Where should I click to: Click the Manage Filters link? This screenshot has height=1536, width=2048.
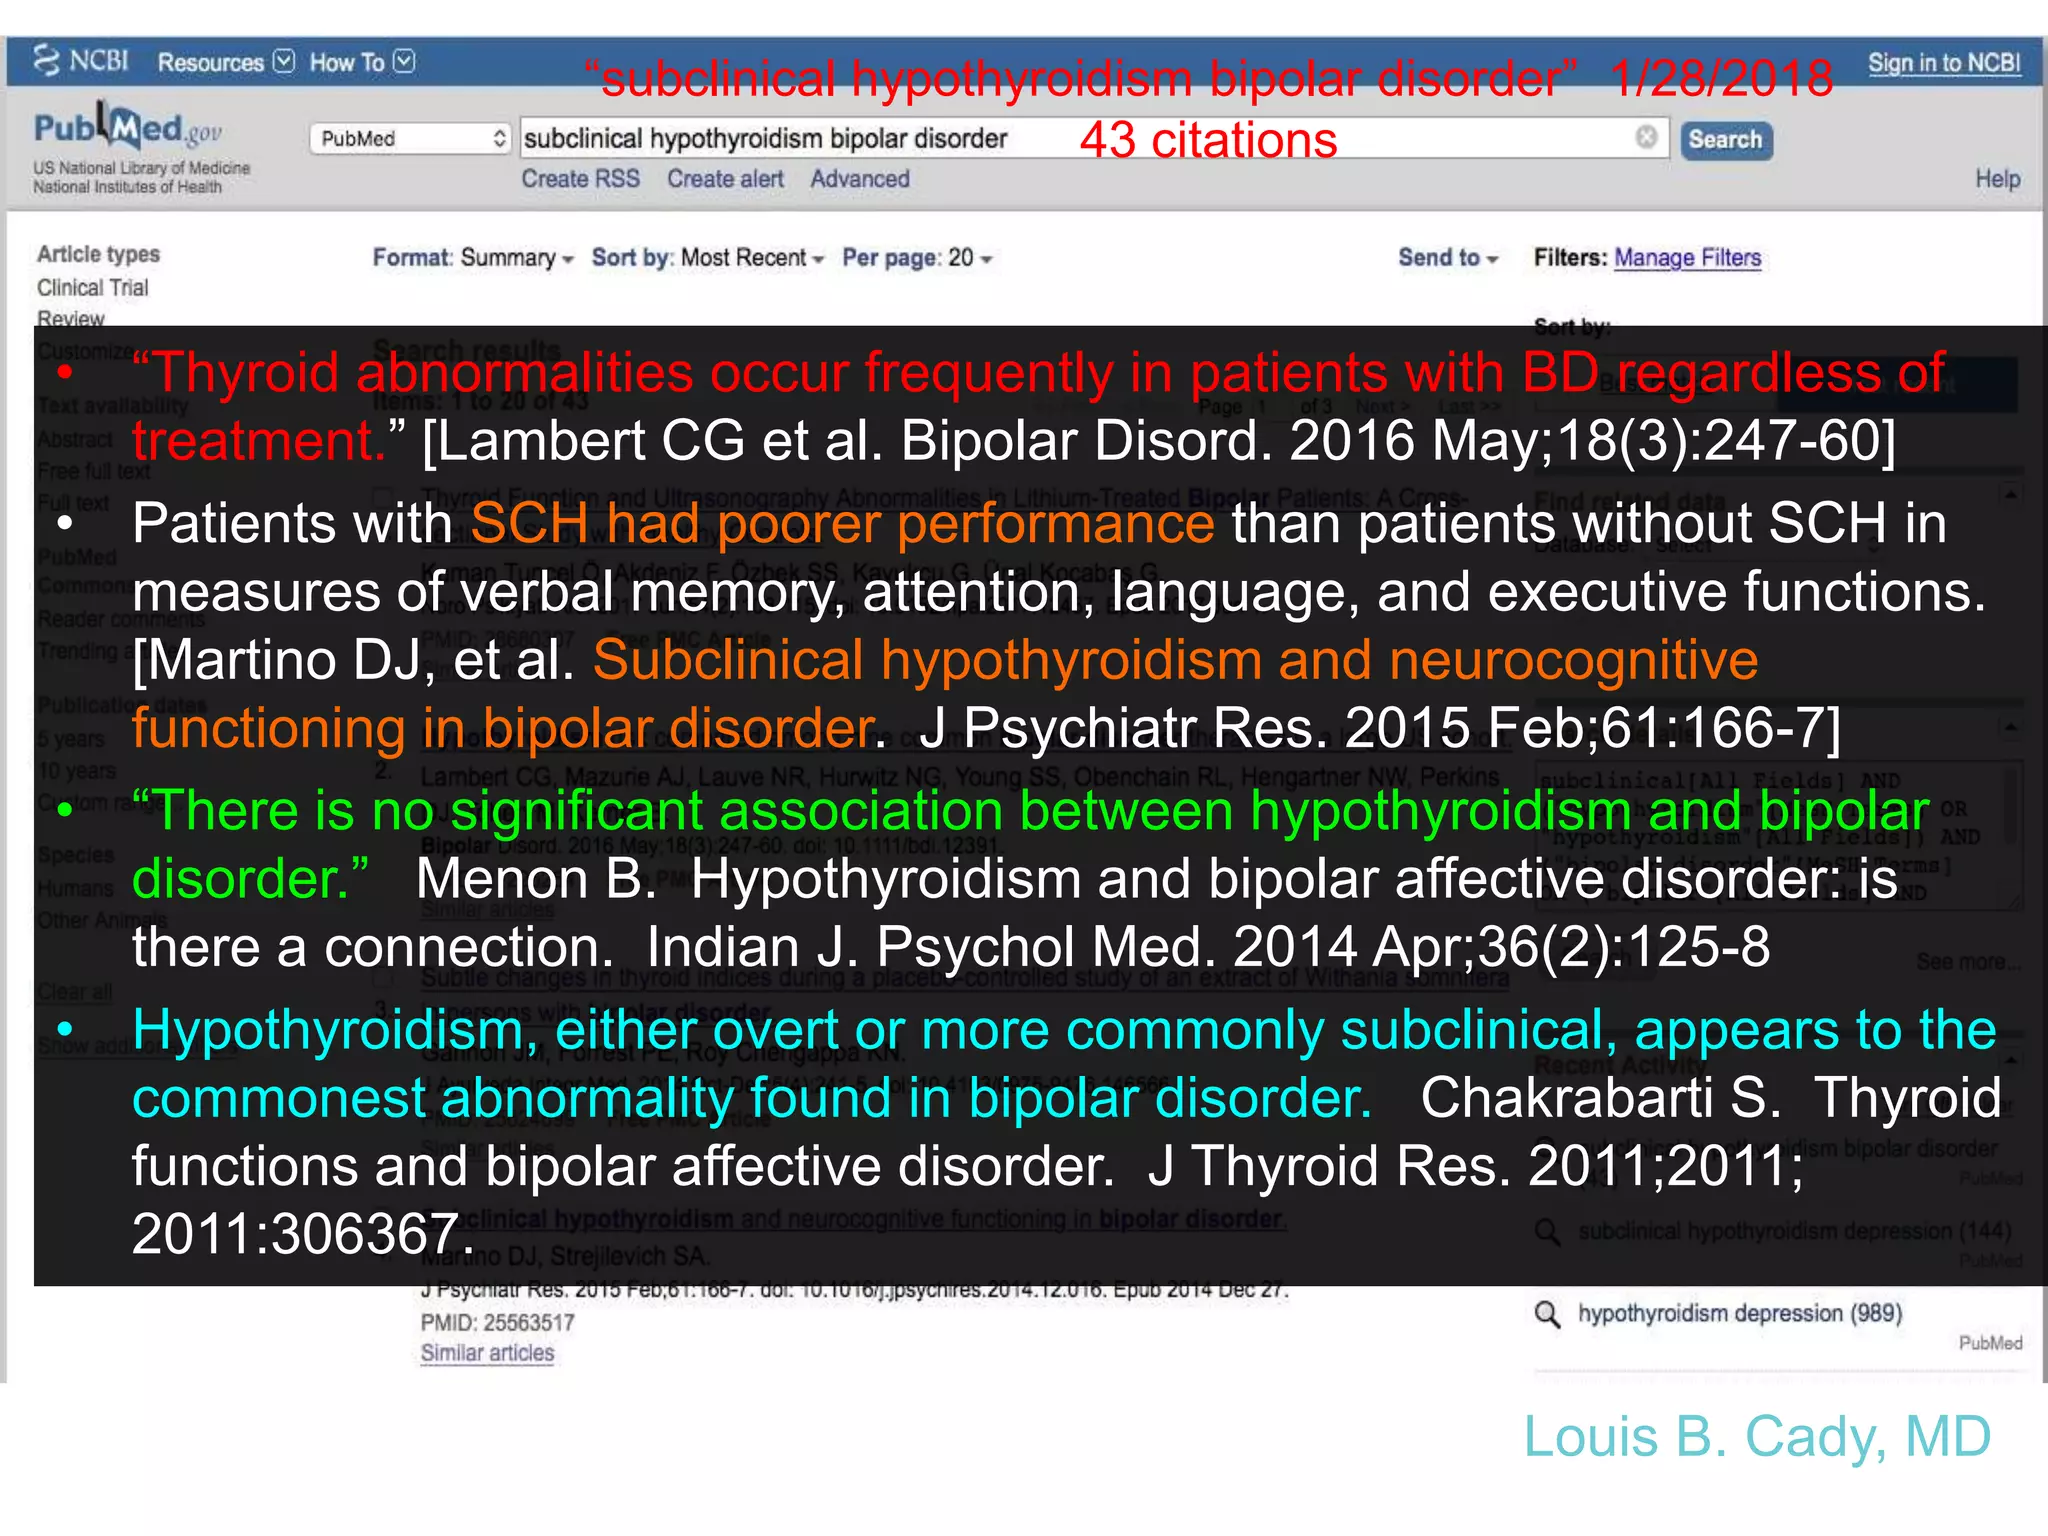click(1687, 258)
